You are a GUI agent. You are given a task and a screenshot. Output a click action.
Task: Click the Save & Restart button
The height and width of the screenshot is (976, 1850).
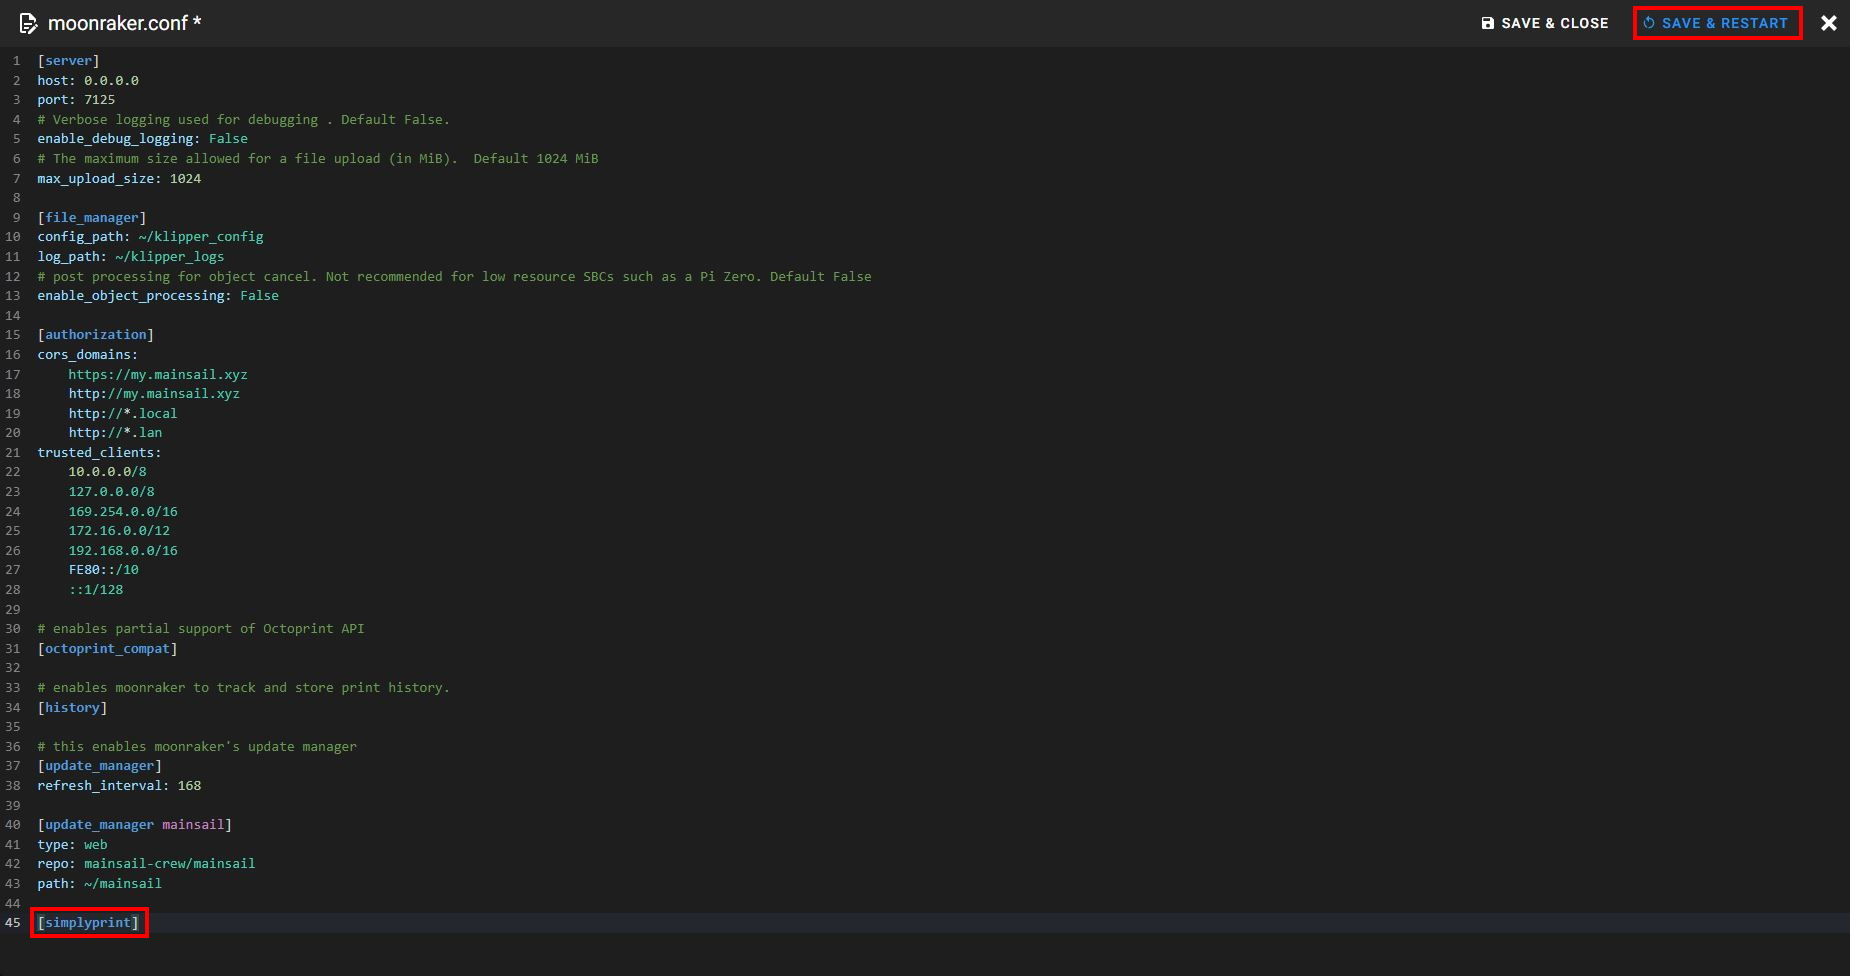tap(1716, 23)
